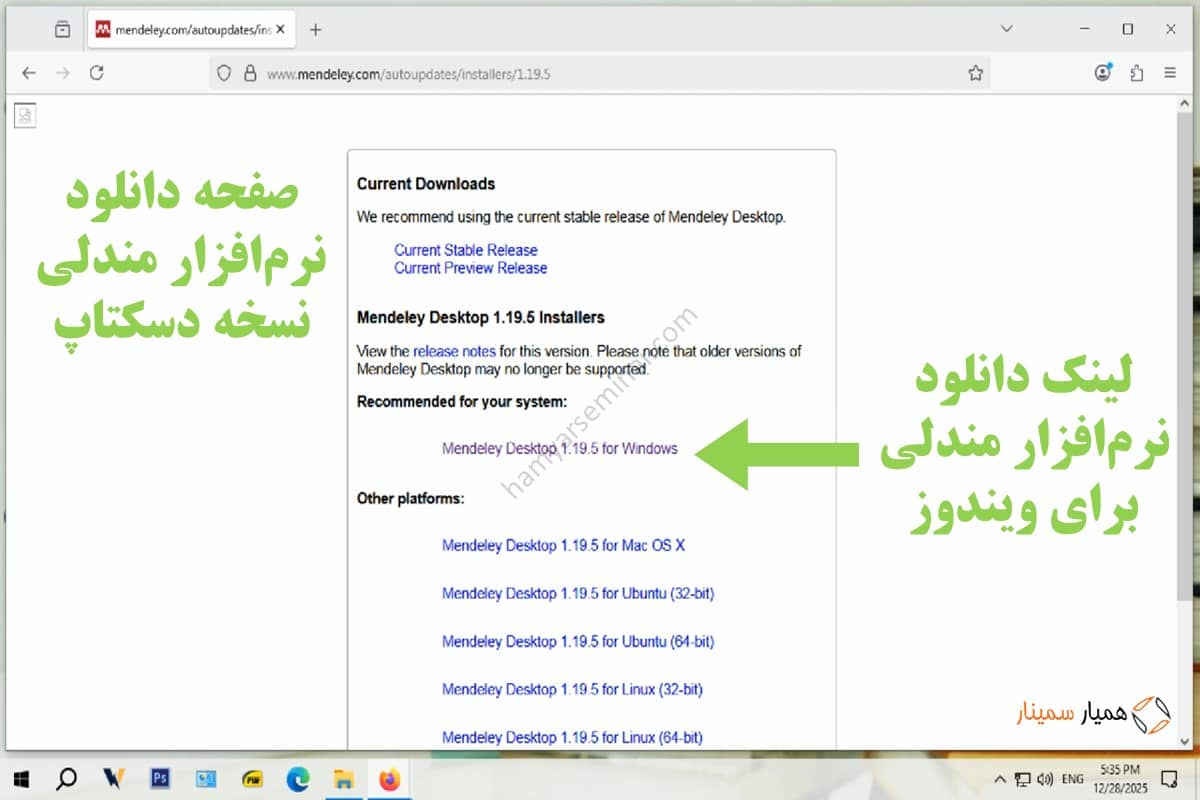Switch to Firefox on the taskbar
Screen dimensions: 1200x800
[390, 778]
